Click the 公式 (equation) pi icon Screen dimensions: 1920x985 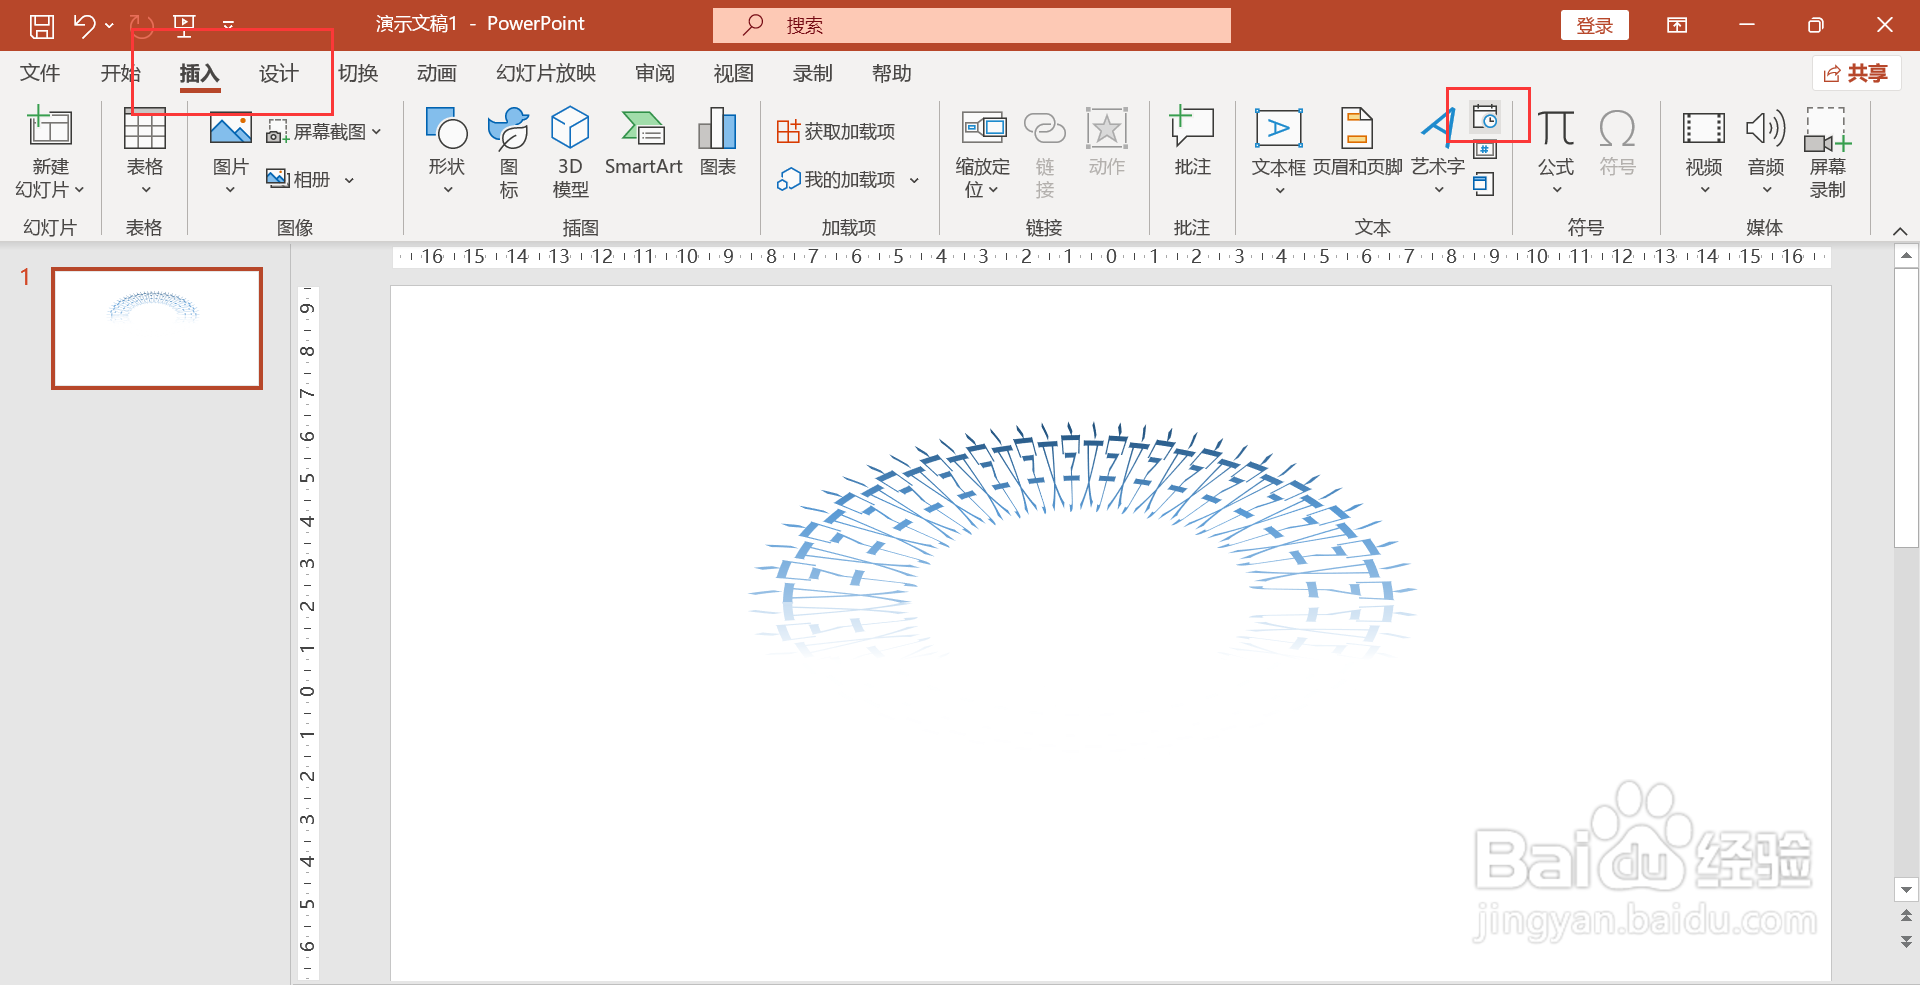coord(1556,128)
